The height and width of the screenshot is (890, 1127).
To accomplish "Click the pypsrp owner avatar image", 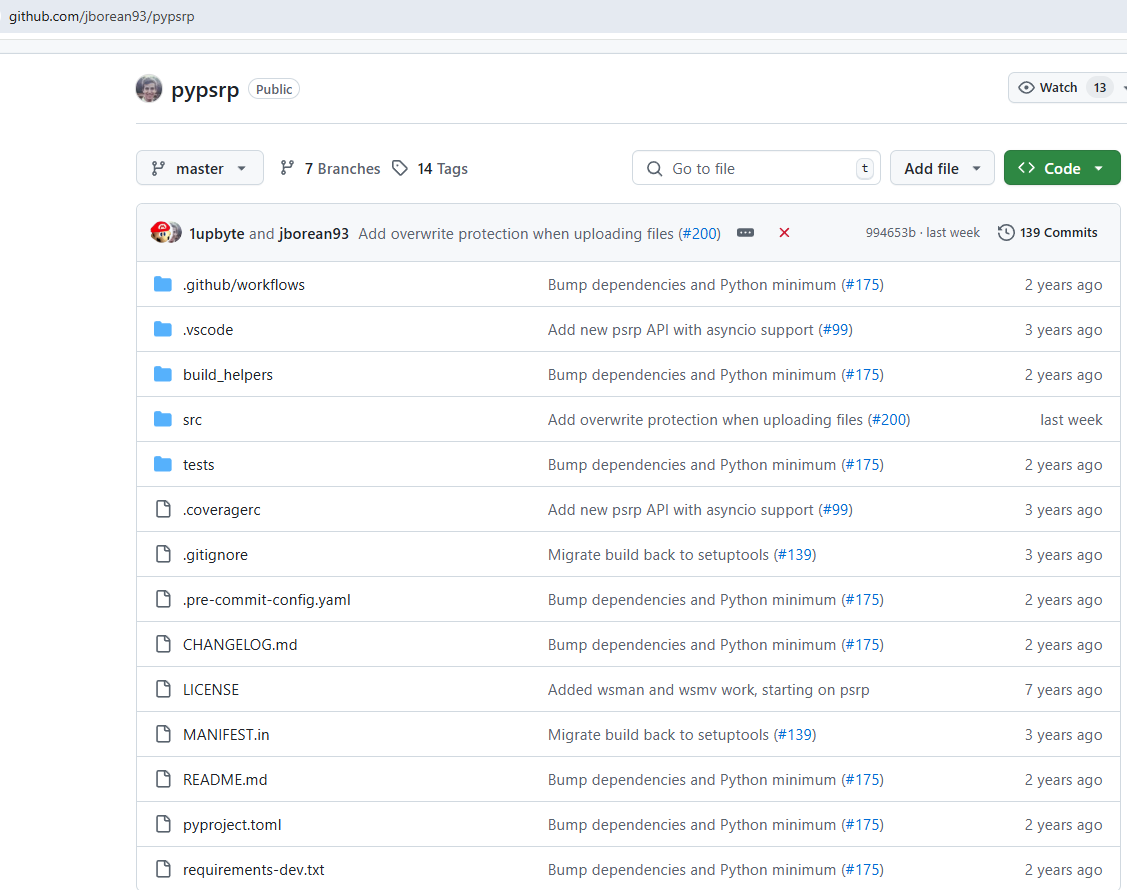I will (149, 89).
